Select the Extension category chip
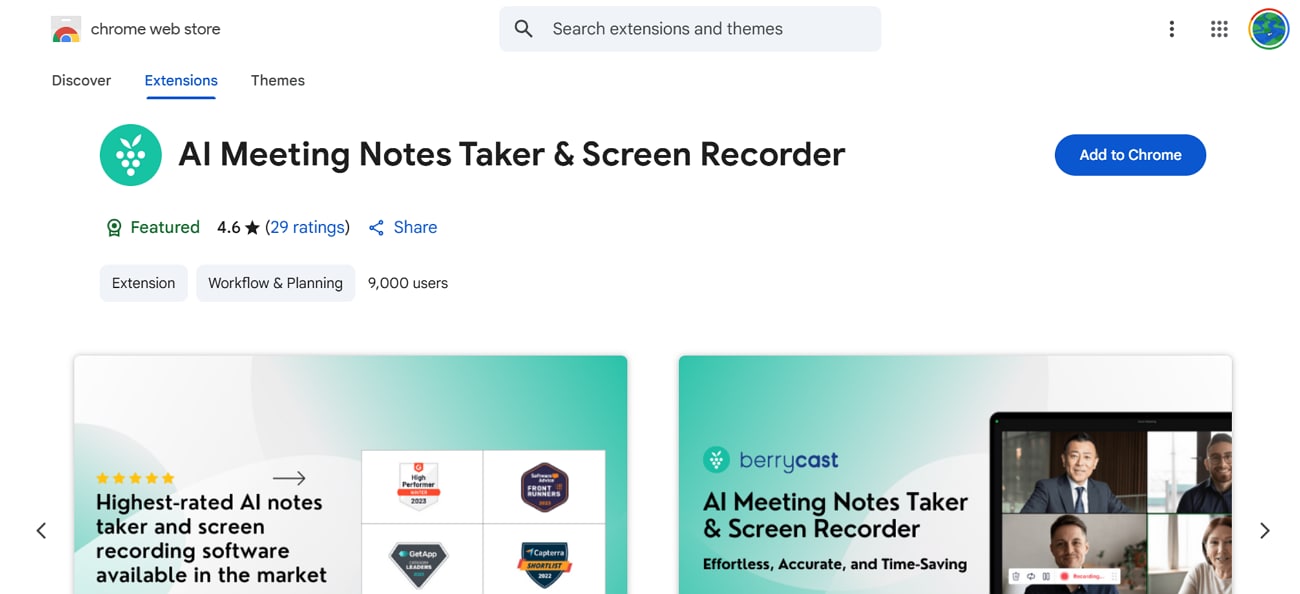Viewport: 1300px width, 594px height. [x=143, y=283]
